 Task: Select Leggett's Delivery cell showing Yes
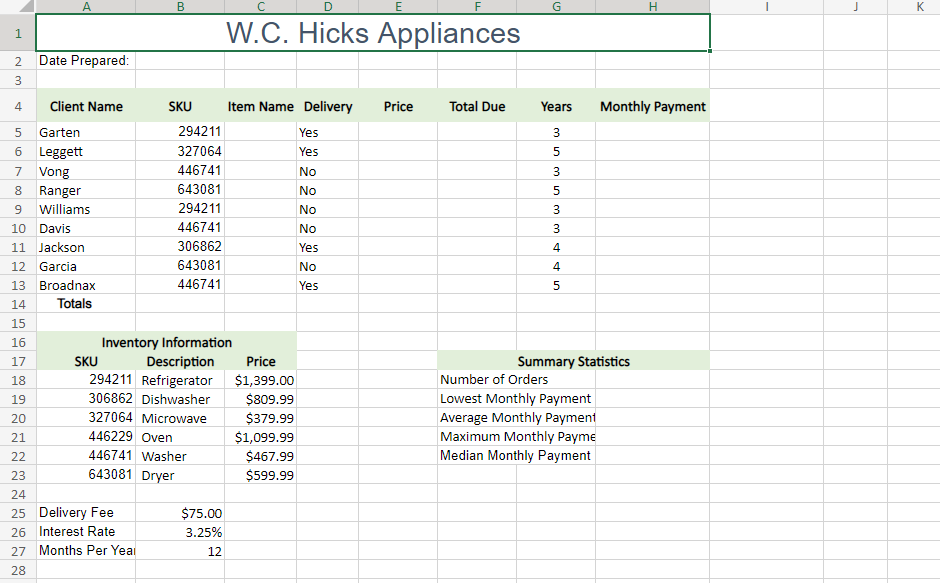pos(327,151)
